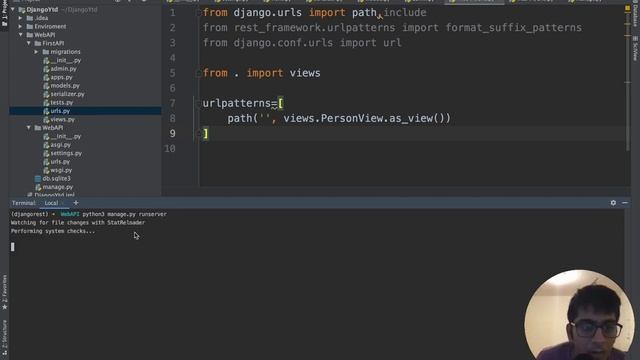Collapse the DjangoYtd project root

(13, 9)
